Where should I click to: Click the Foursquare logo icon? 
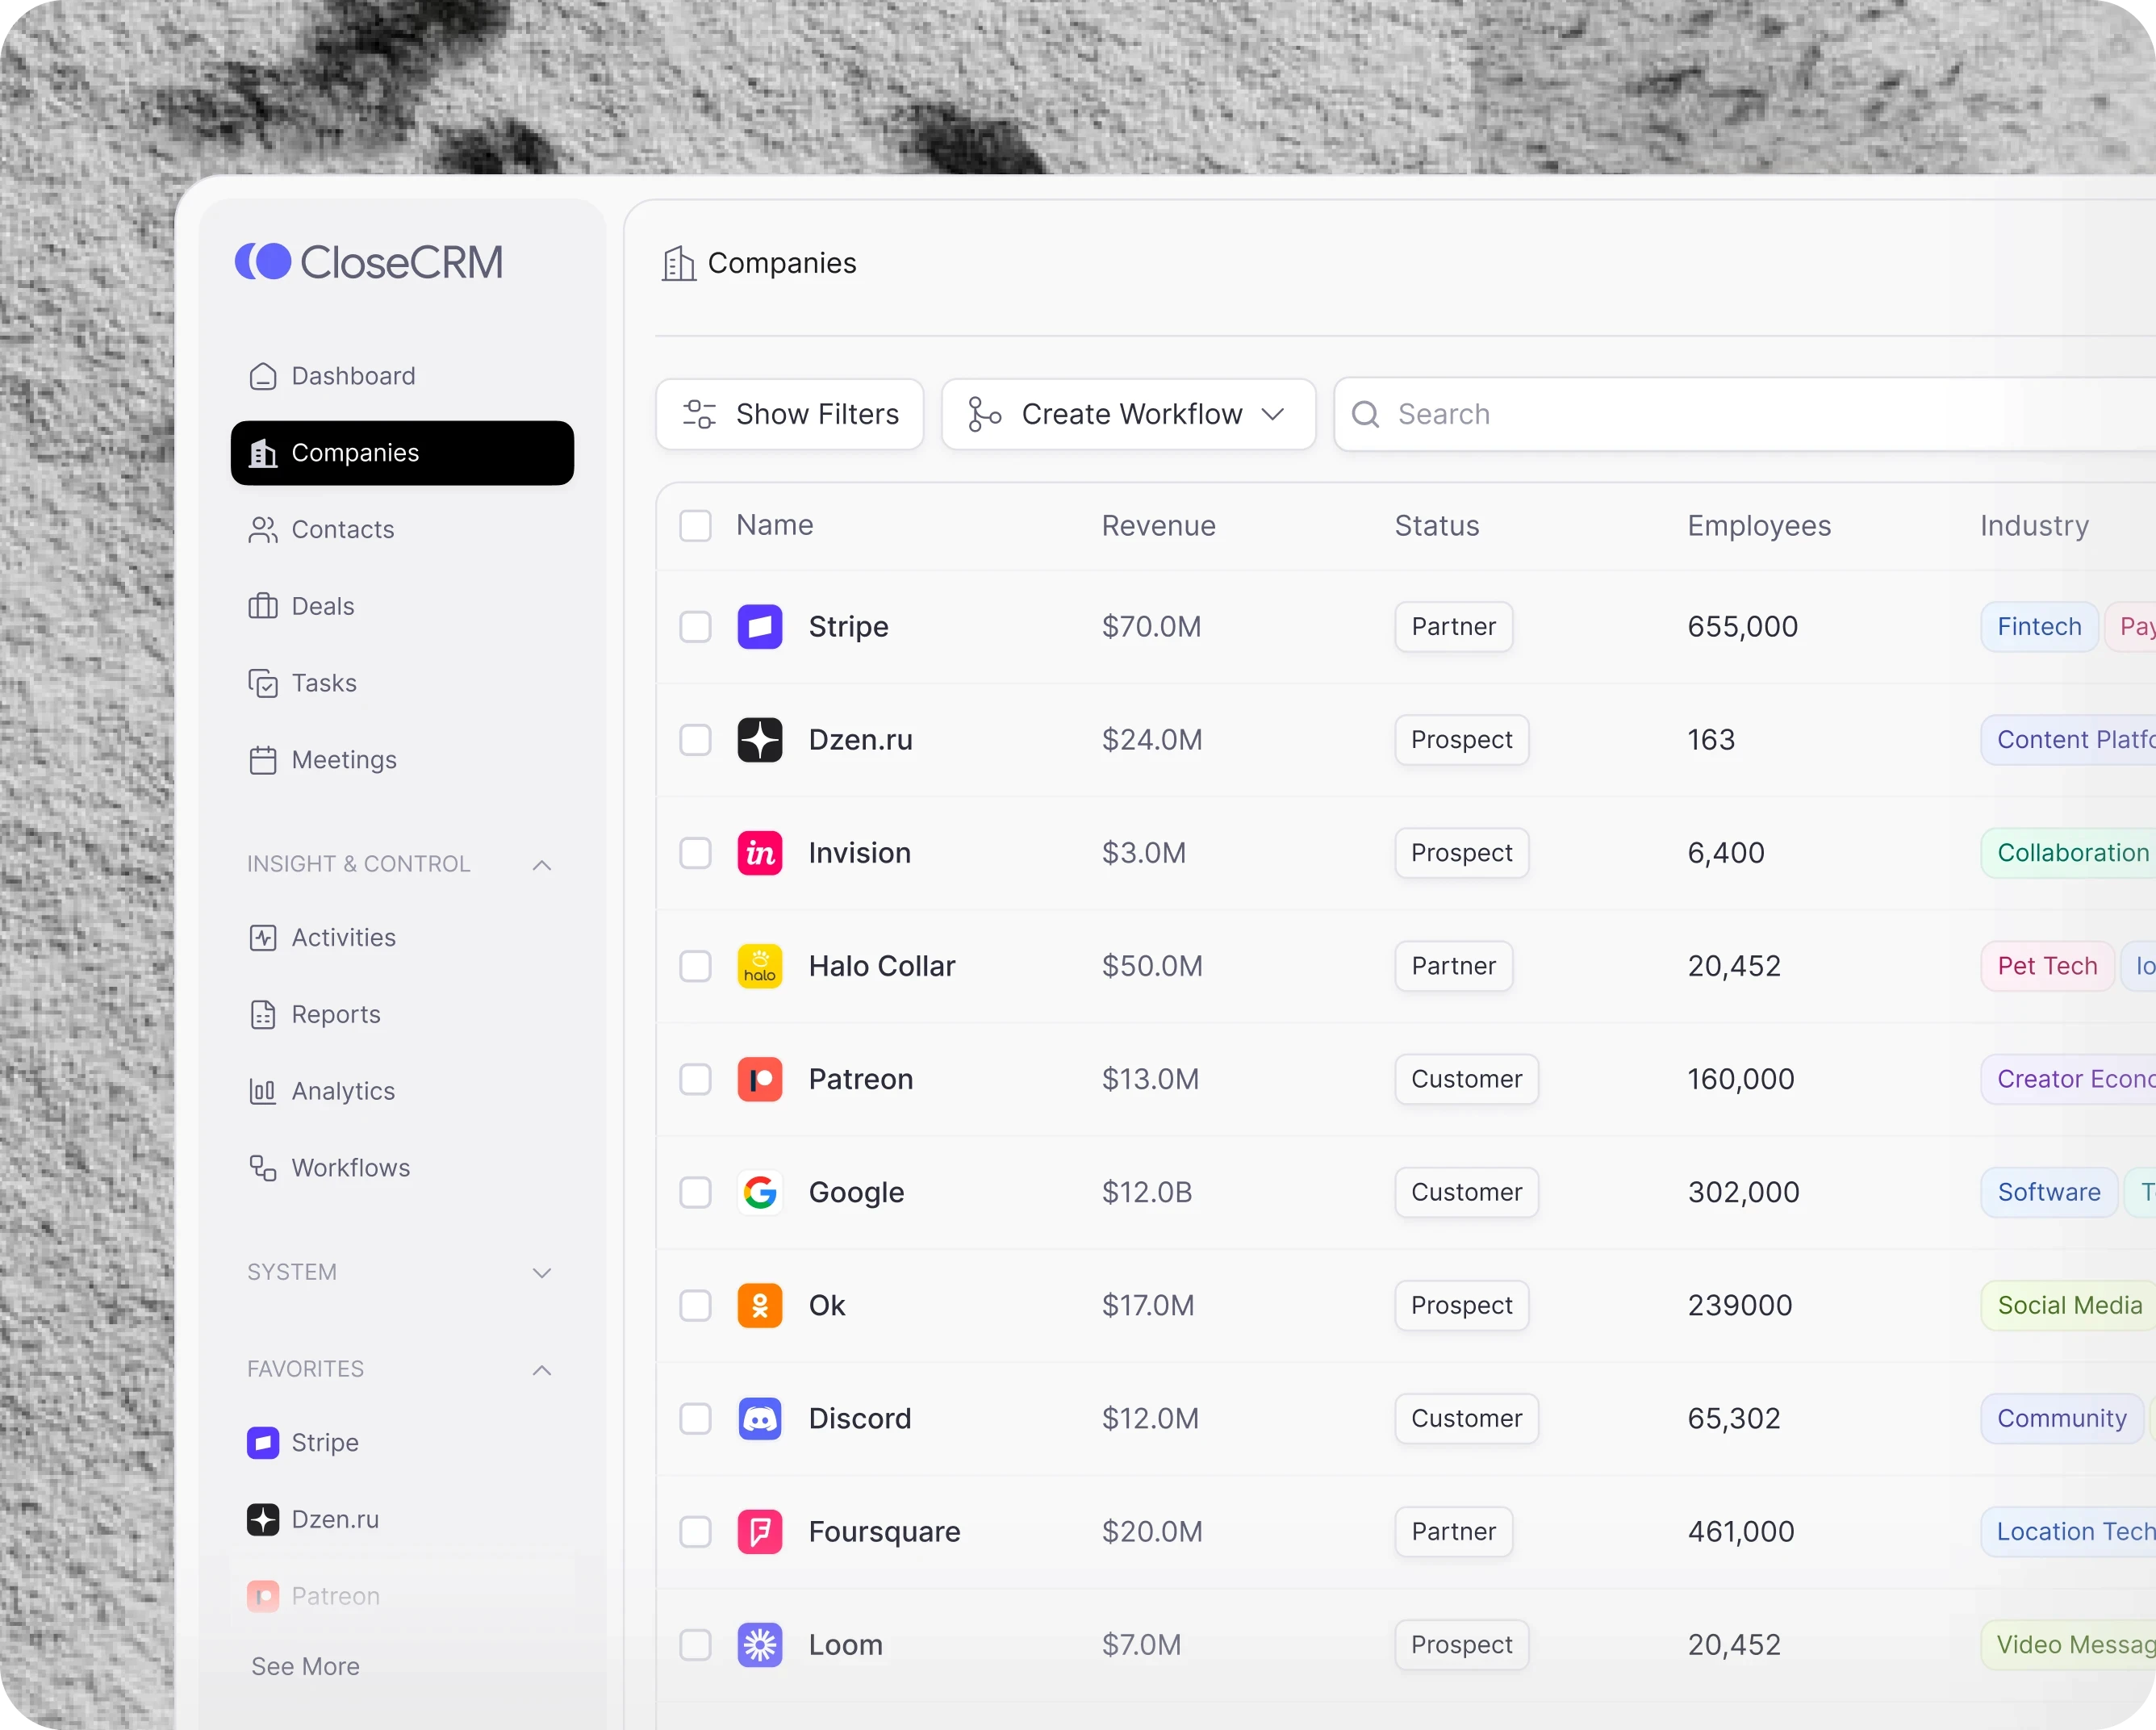coord(760,1531)
